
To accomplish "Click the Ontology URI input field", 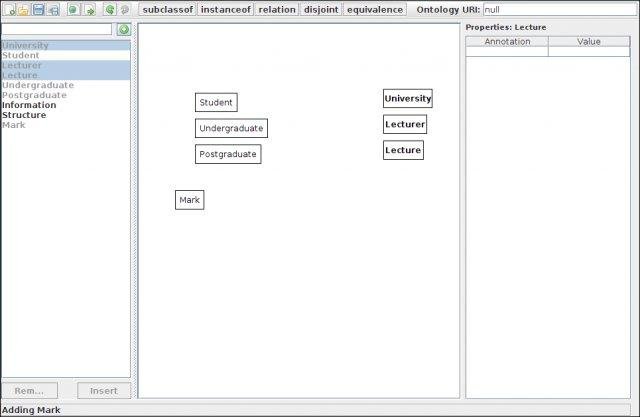I will [x=560, y=9].
